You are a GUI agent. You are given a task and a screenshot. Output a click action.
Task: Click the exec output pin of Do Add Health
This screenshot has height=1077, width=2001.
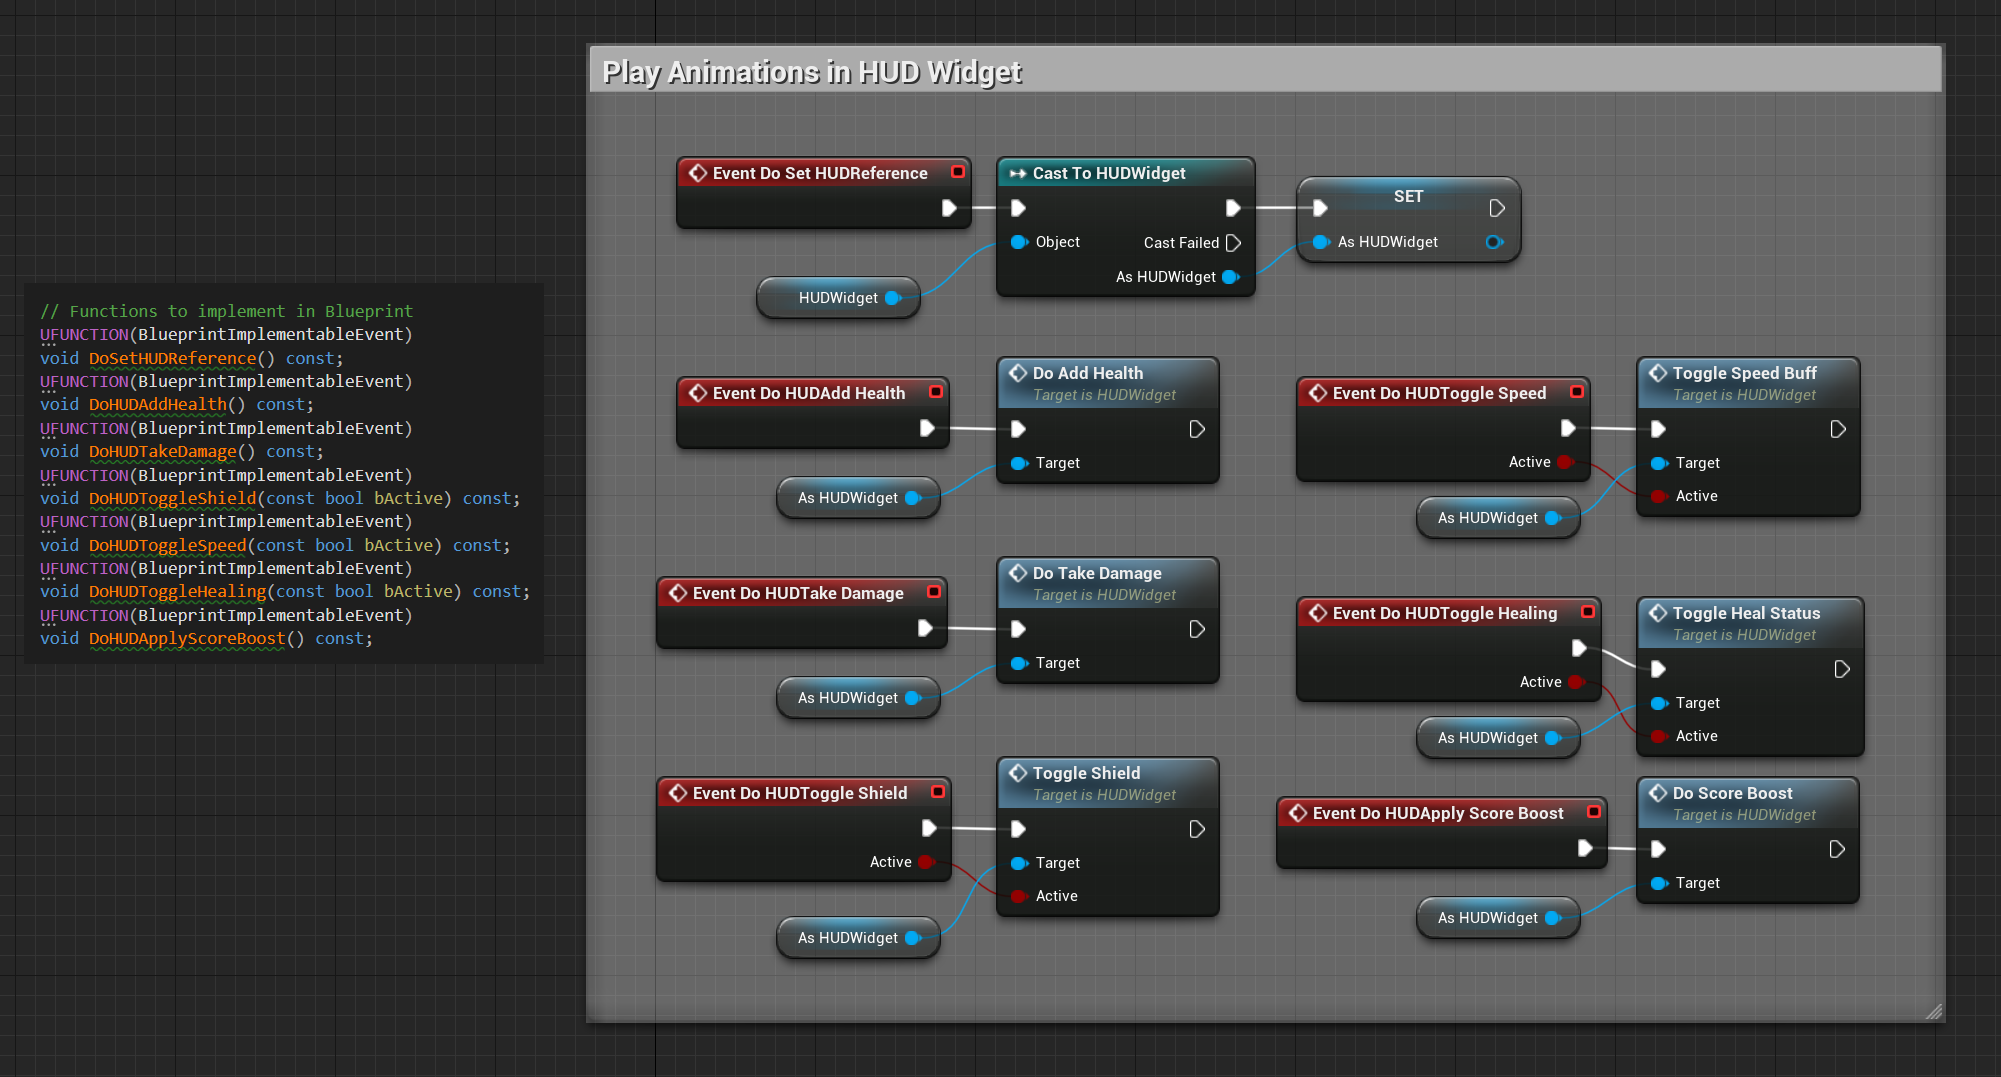(x=1197, y=429)
